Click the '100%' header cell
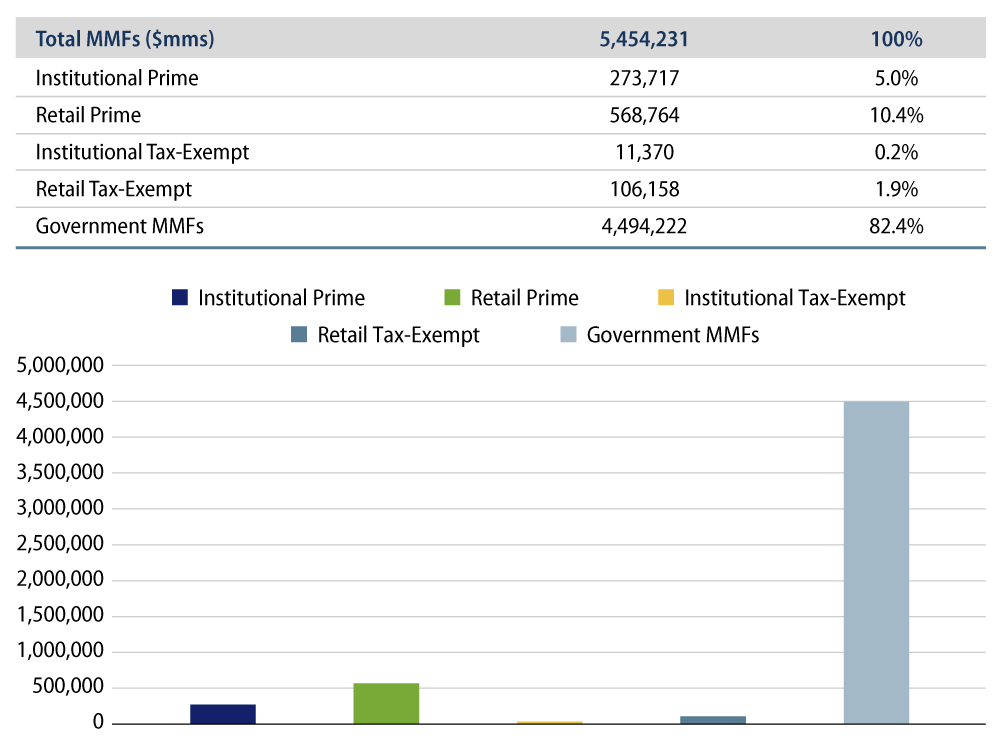The height and width of the screenshot is (747, 1000). pyautogui.click(x=897, y=39)
